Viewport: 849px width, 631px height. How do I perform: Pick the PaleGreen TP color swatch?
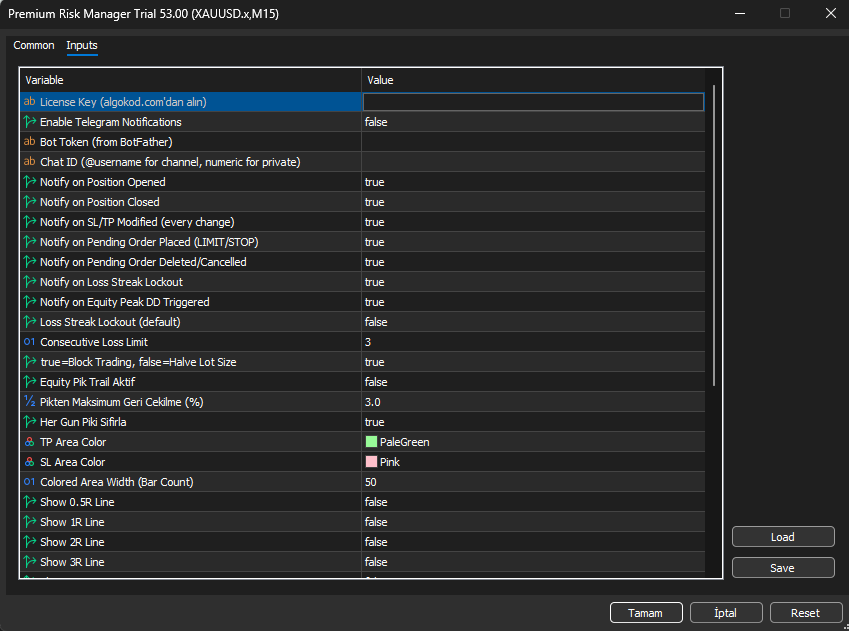tap(371, 442)
